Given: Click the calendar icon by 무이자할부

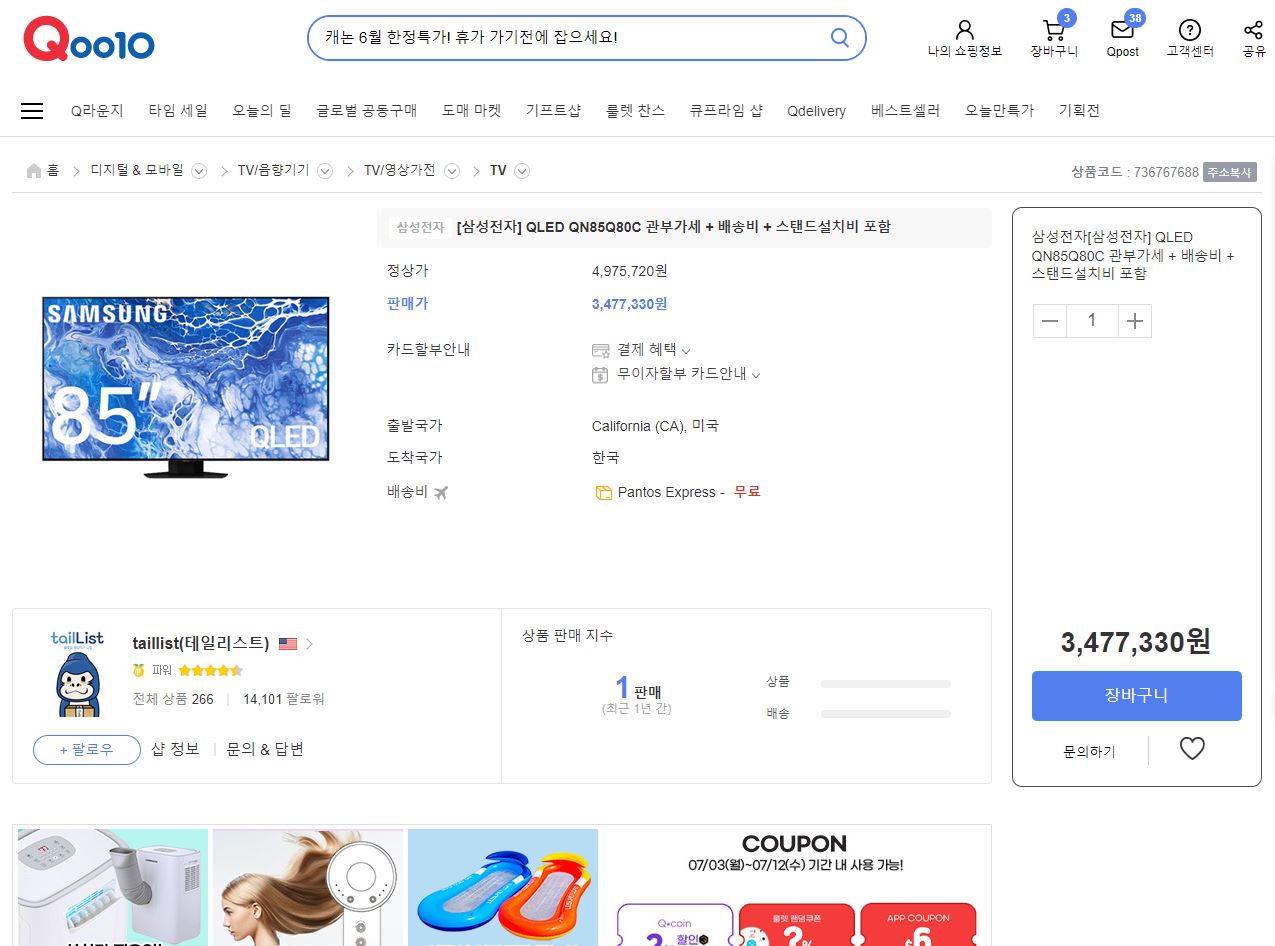Looking at the screenshot, I should (x=600, y=375).
